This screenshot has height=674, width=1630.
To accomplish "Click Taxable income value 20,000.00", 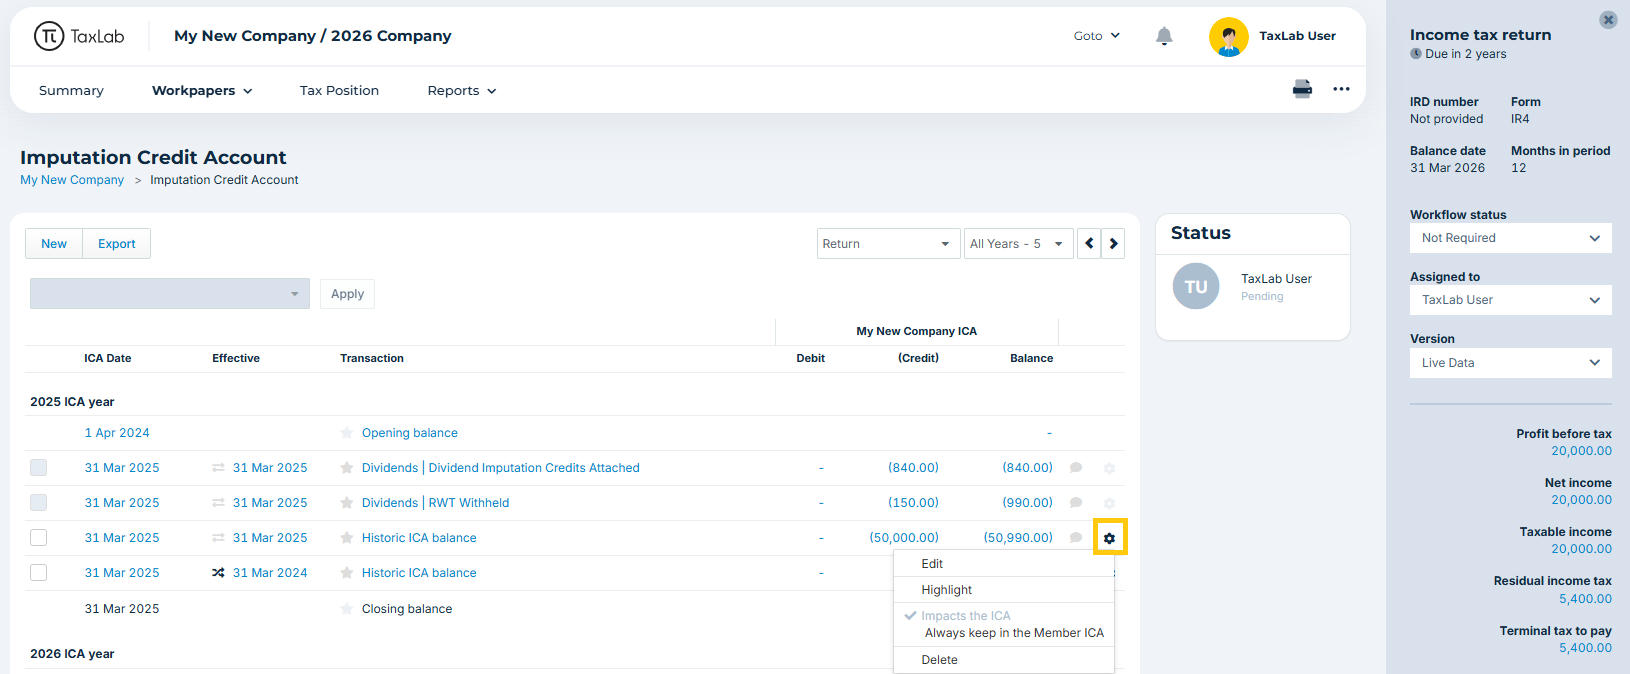I will 1581,549.
